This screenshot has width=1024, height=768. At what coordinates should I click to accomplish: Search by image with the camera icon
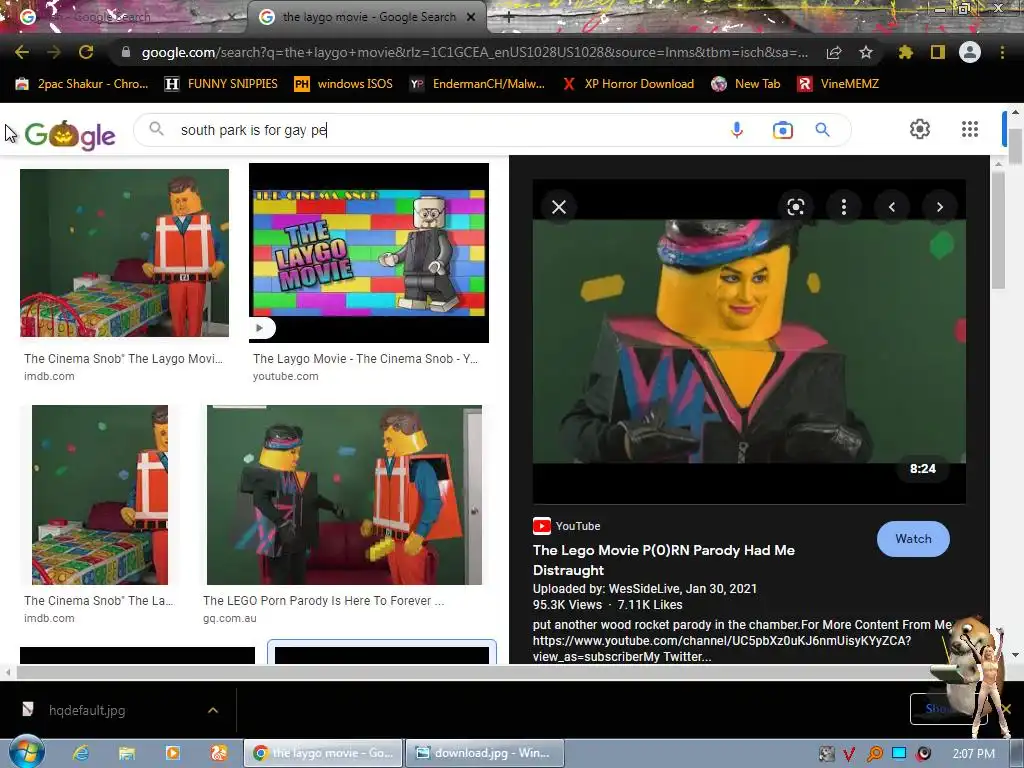782,130
